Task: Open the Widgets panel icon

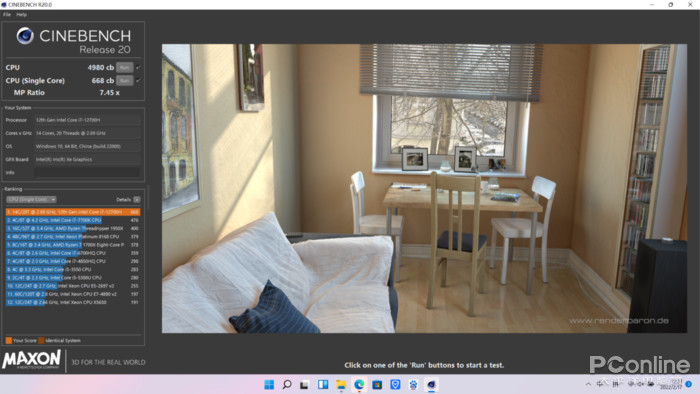Action: click(323, 384)
